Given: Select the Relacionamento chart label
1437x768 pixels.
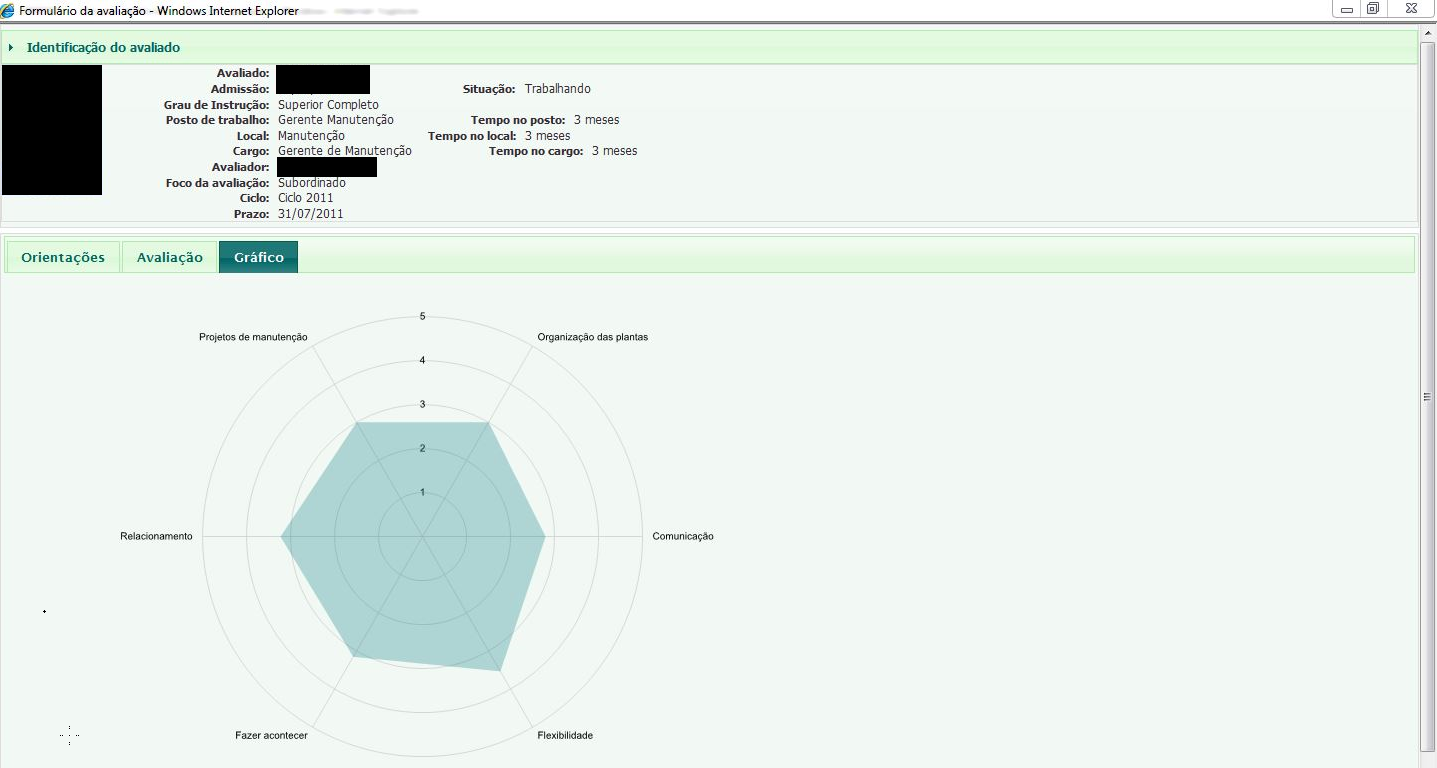Looking at the screenshot, I should pos(156,536).
